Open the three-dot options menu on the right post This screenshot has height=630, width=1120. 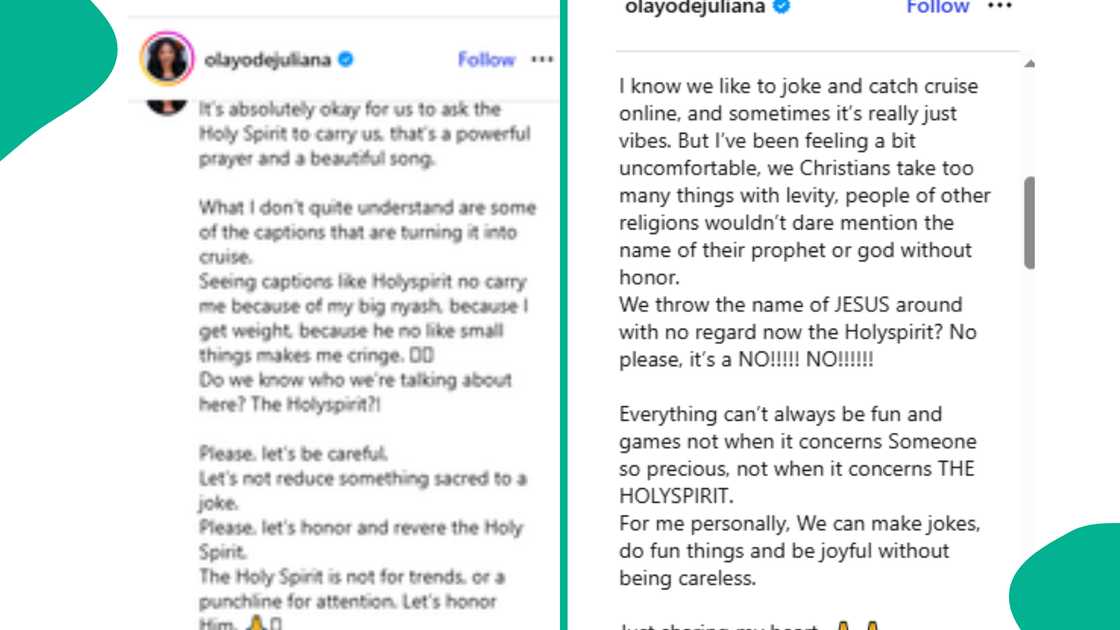(998, 7)
